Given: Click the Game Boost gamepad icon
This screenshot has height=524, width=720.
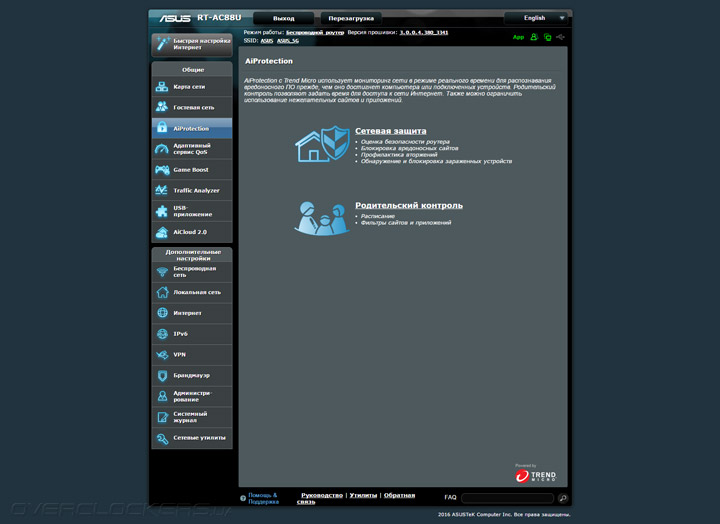Looking at the screenshot, I should point(162,170).
